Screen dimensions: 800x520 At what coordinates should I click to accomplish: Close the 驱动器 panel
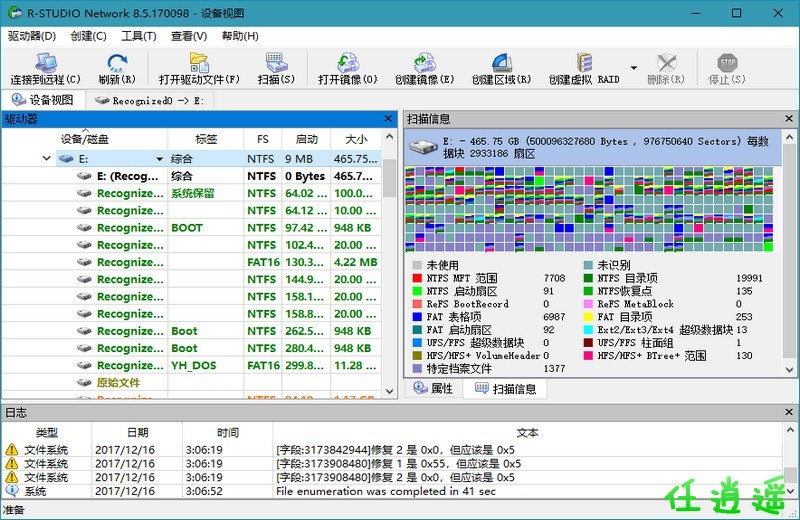coord(388,119)
